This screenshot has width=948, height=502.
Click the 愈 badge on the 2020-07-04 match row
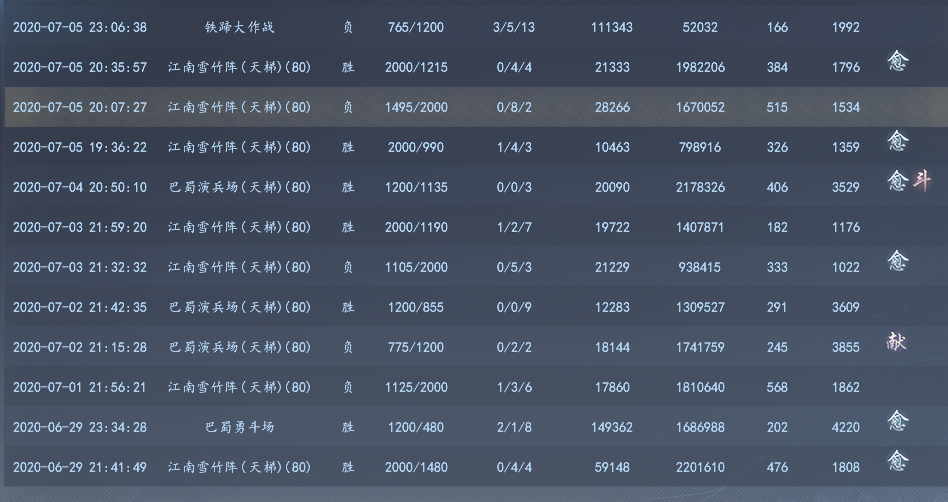point(898,180)
